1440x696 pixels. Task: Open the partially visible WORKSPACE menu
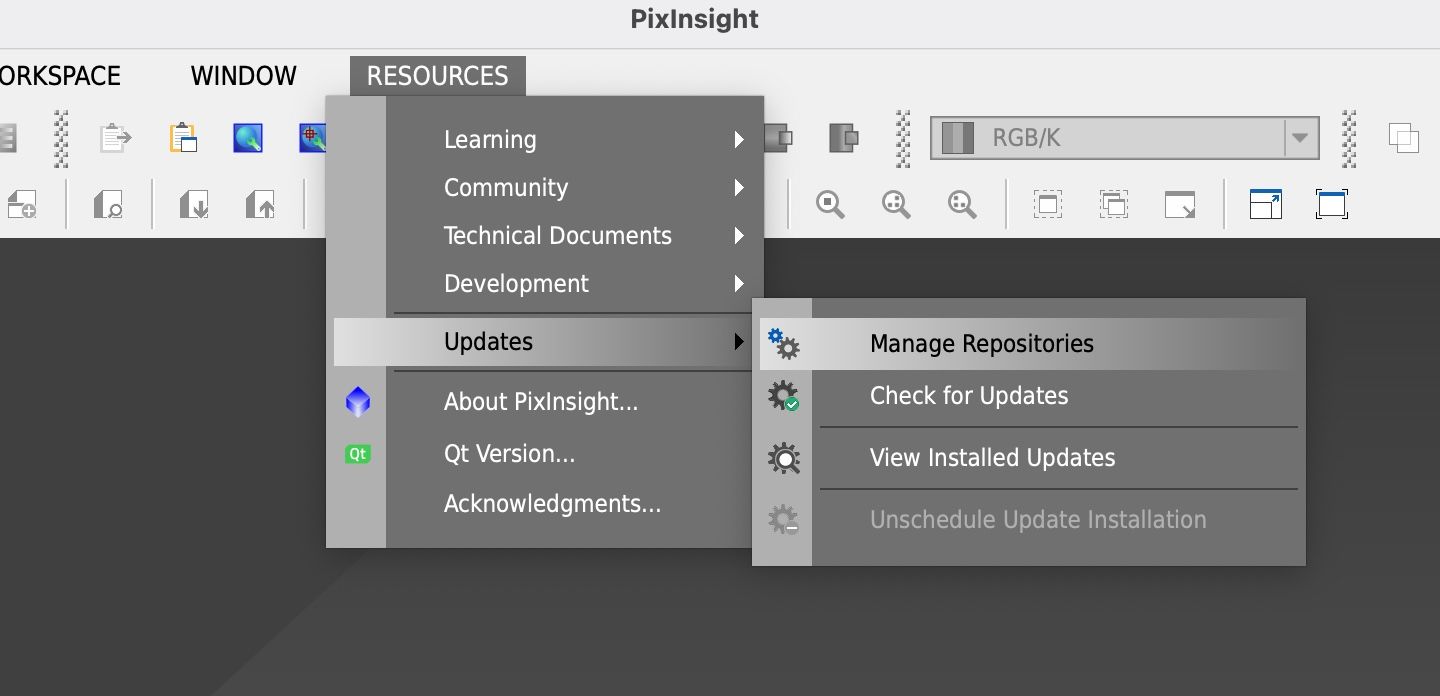click(x=60, y=76)
